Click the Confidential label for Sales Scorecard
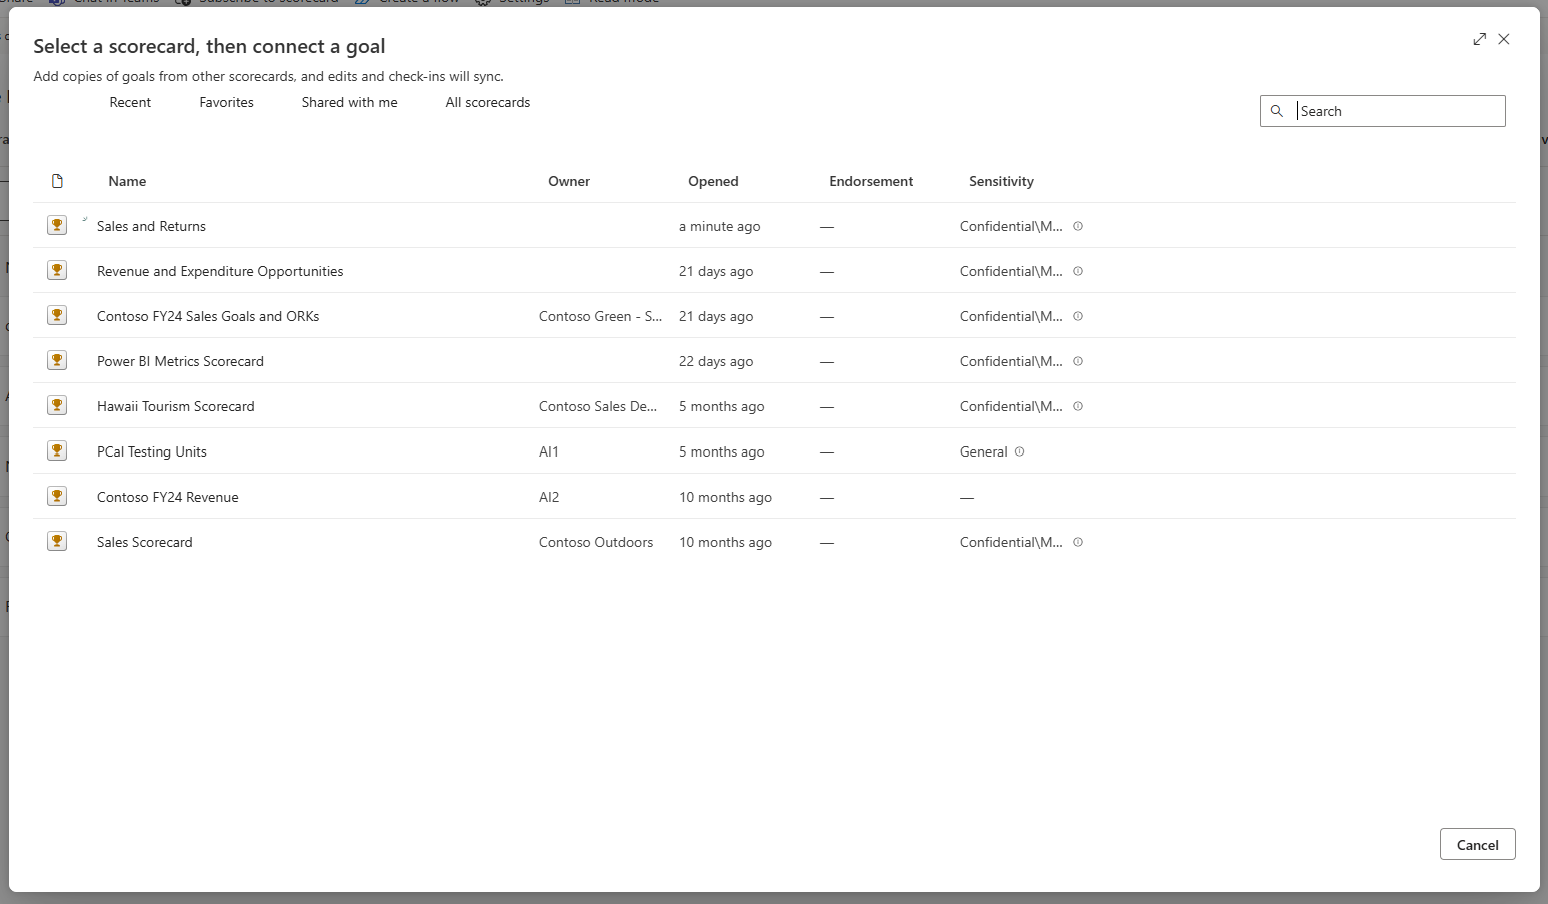 (x=1011, y=542)
